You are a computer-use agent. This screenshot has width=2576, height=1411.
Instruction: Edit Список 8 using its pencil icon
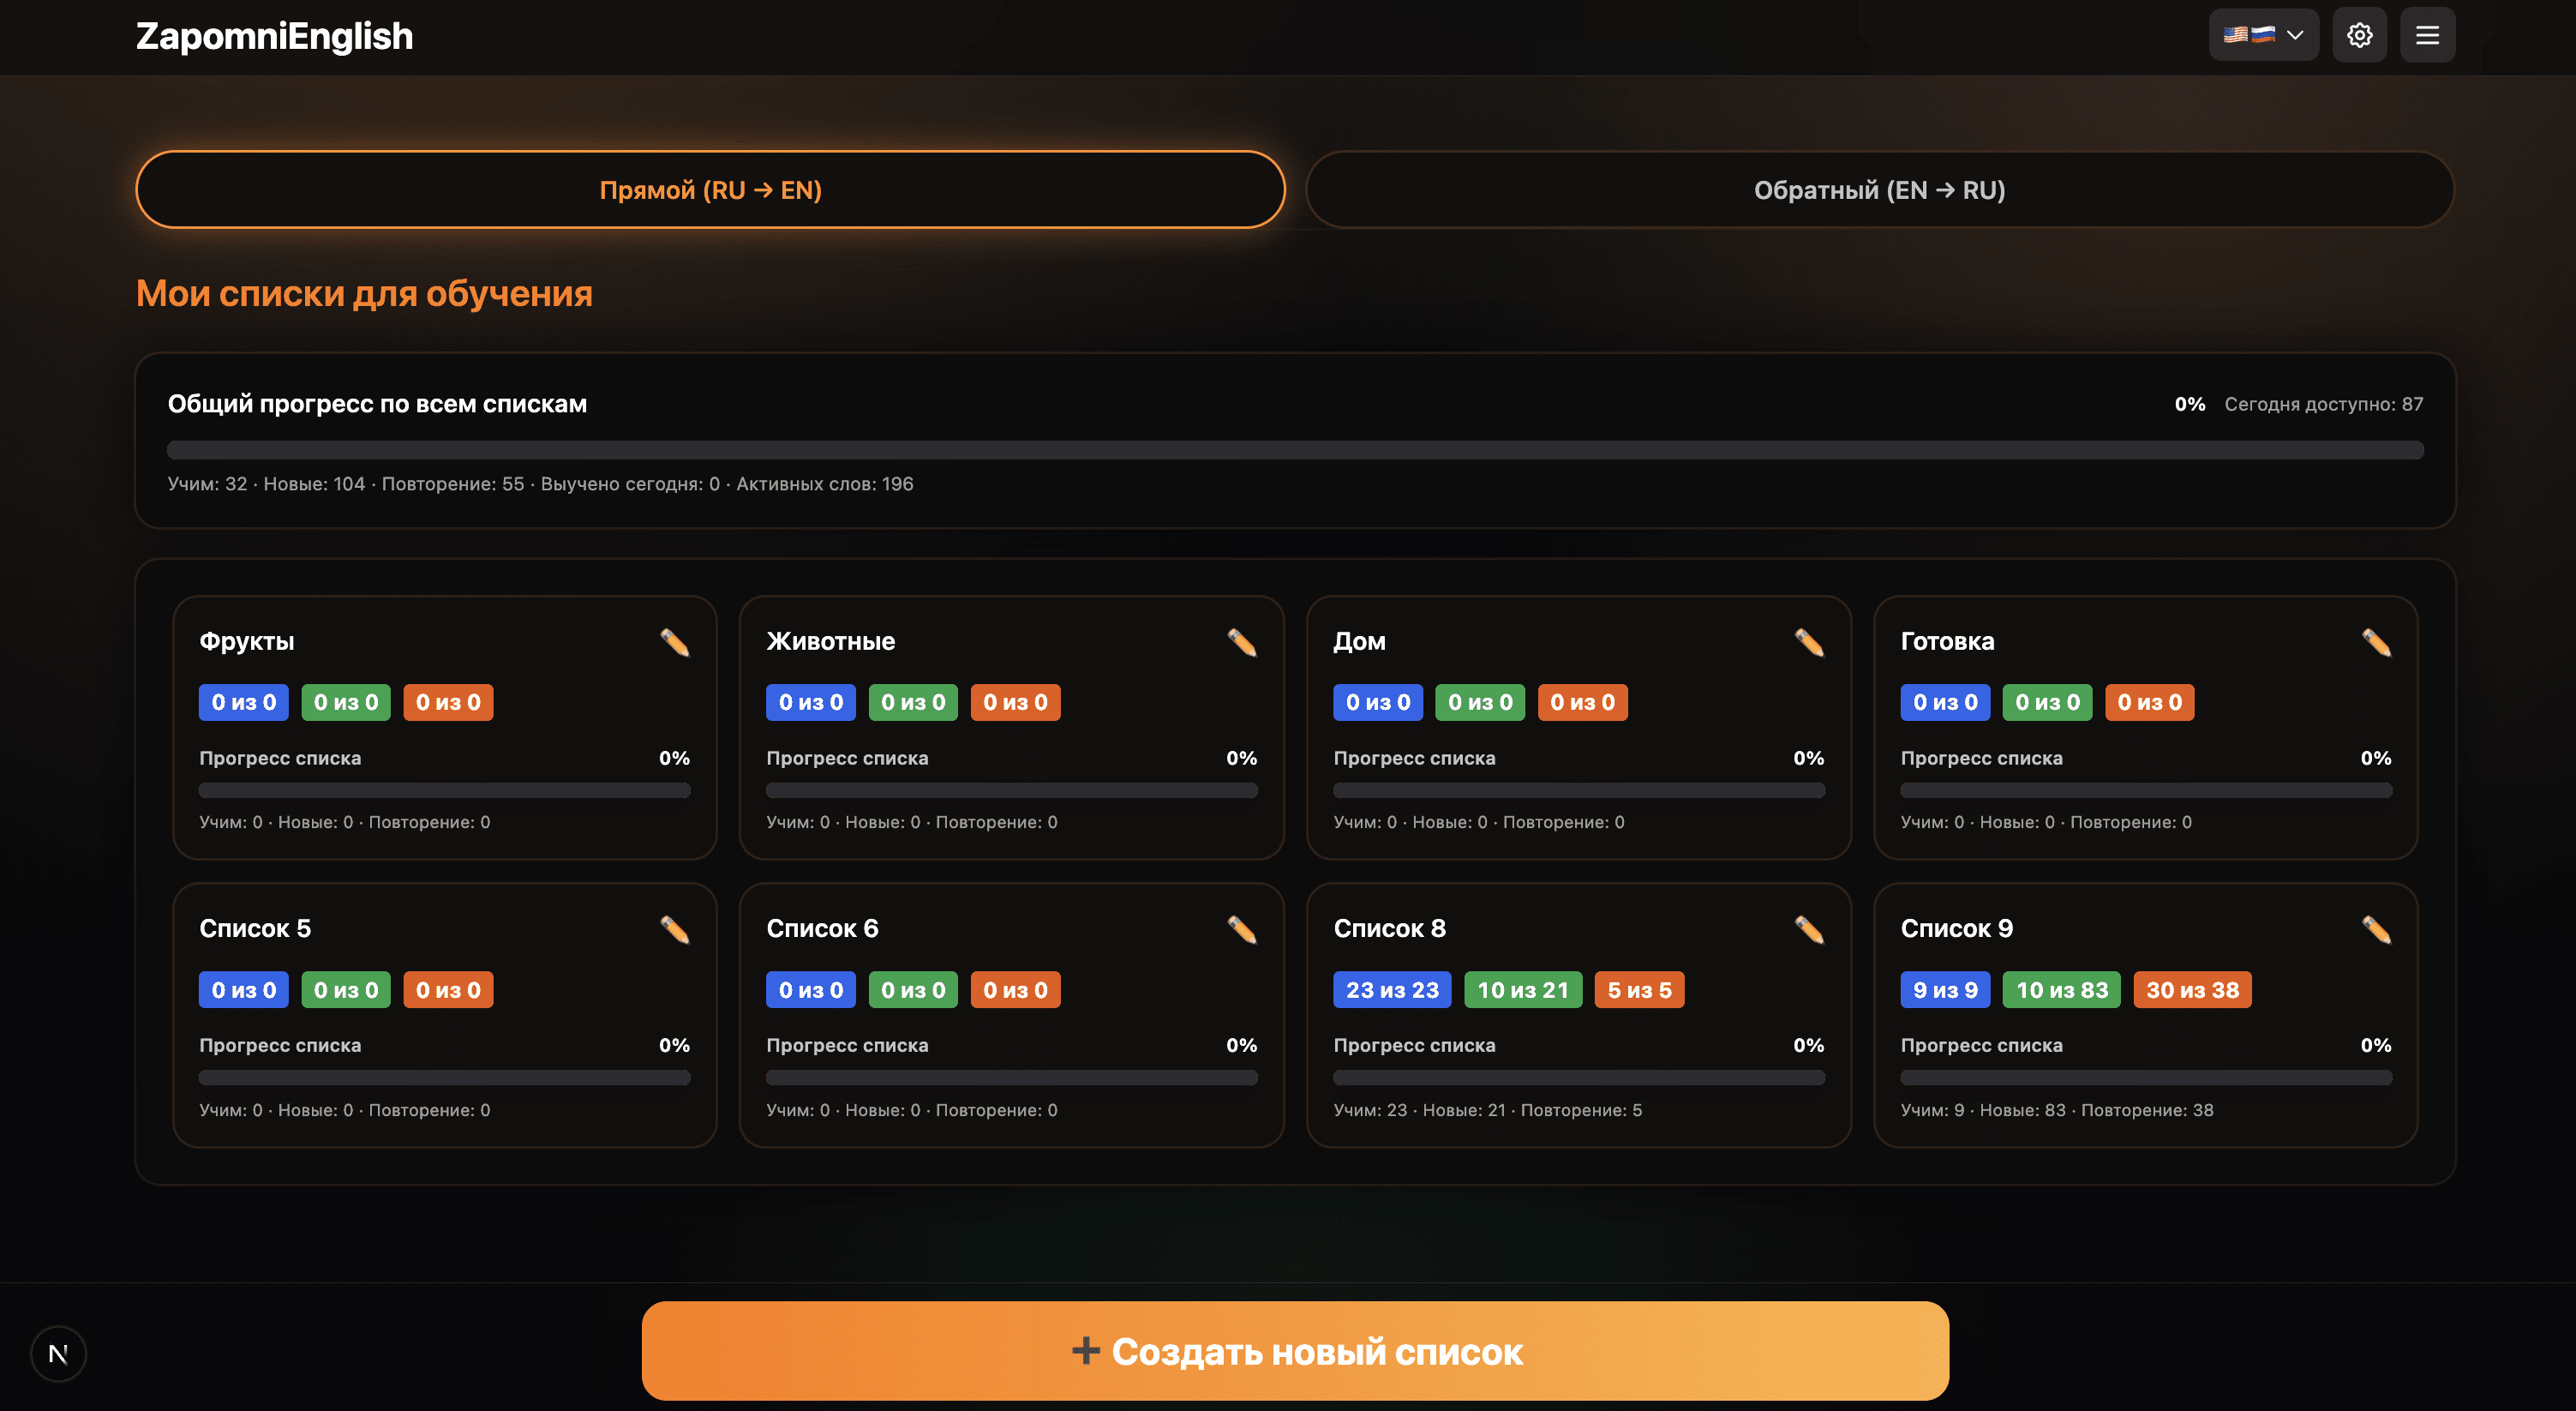coord(1809,930)
